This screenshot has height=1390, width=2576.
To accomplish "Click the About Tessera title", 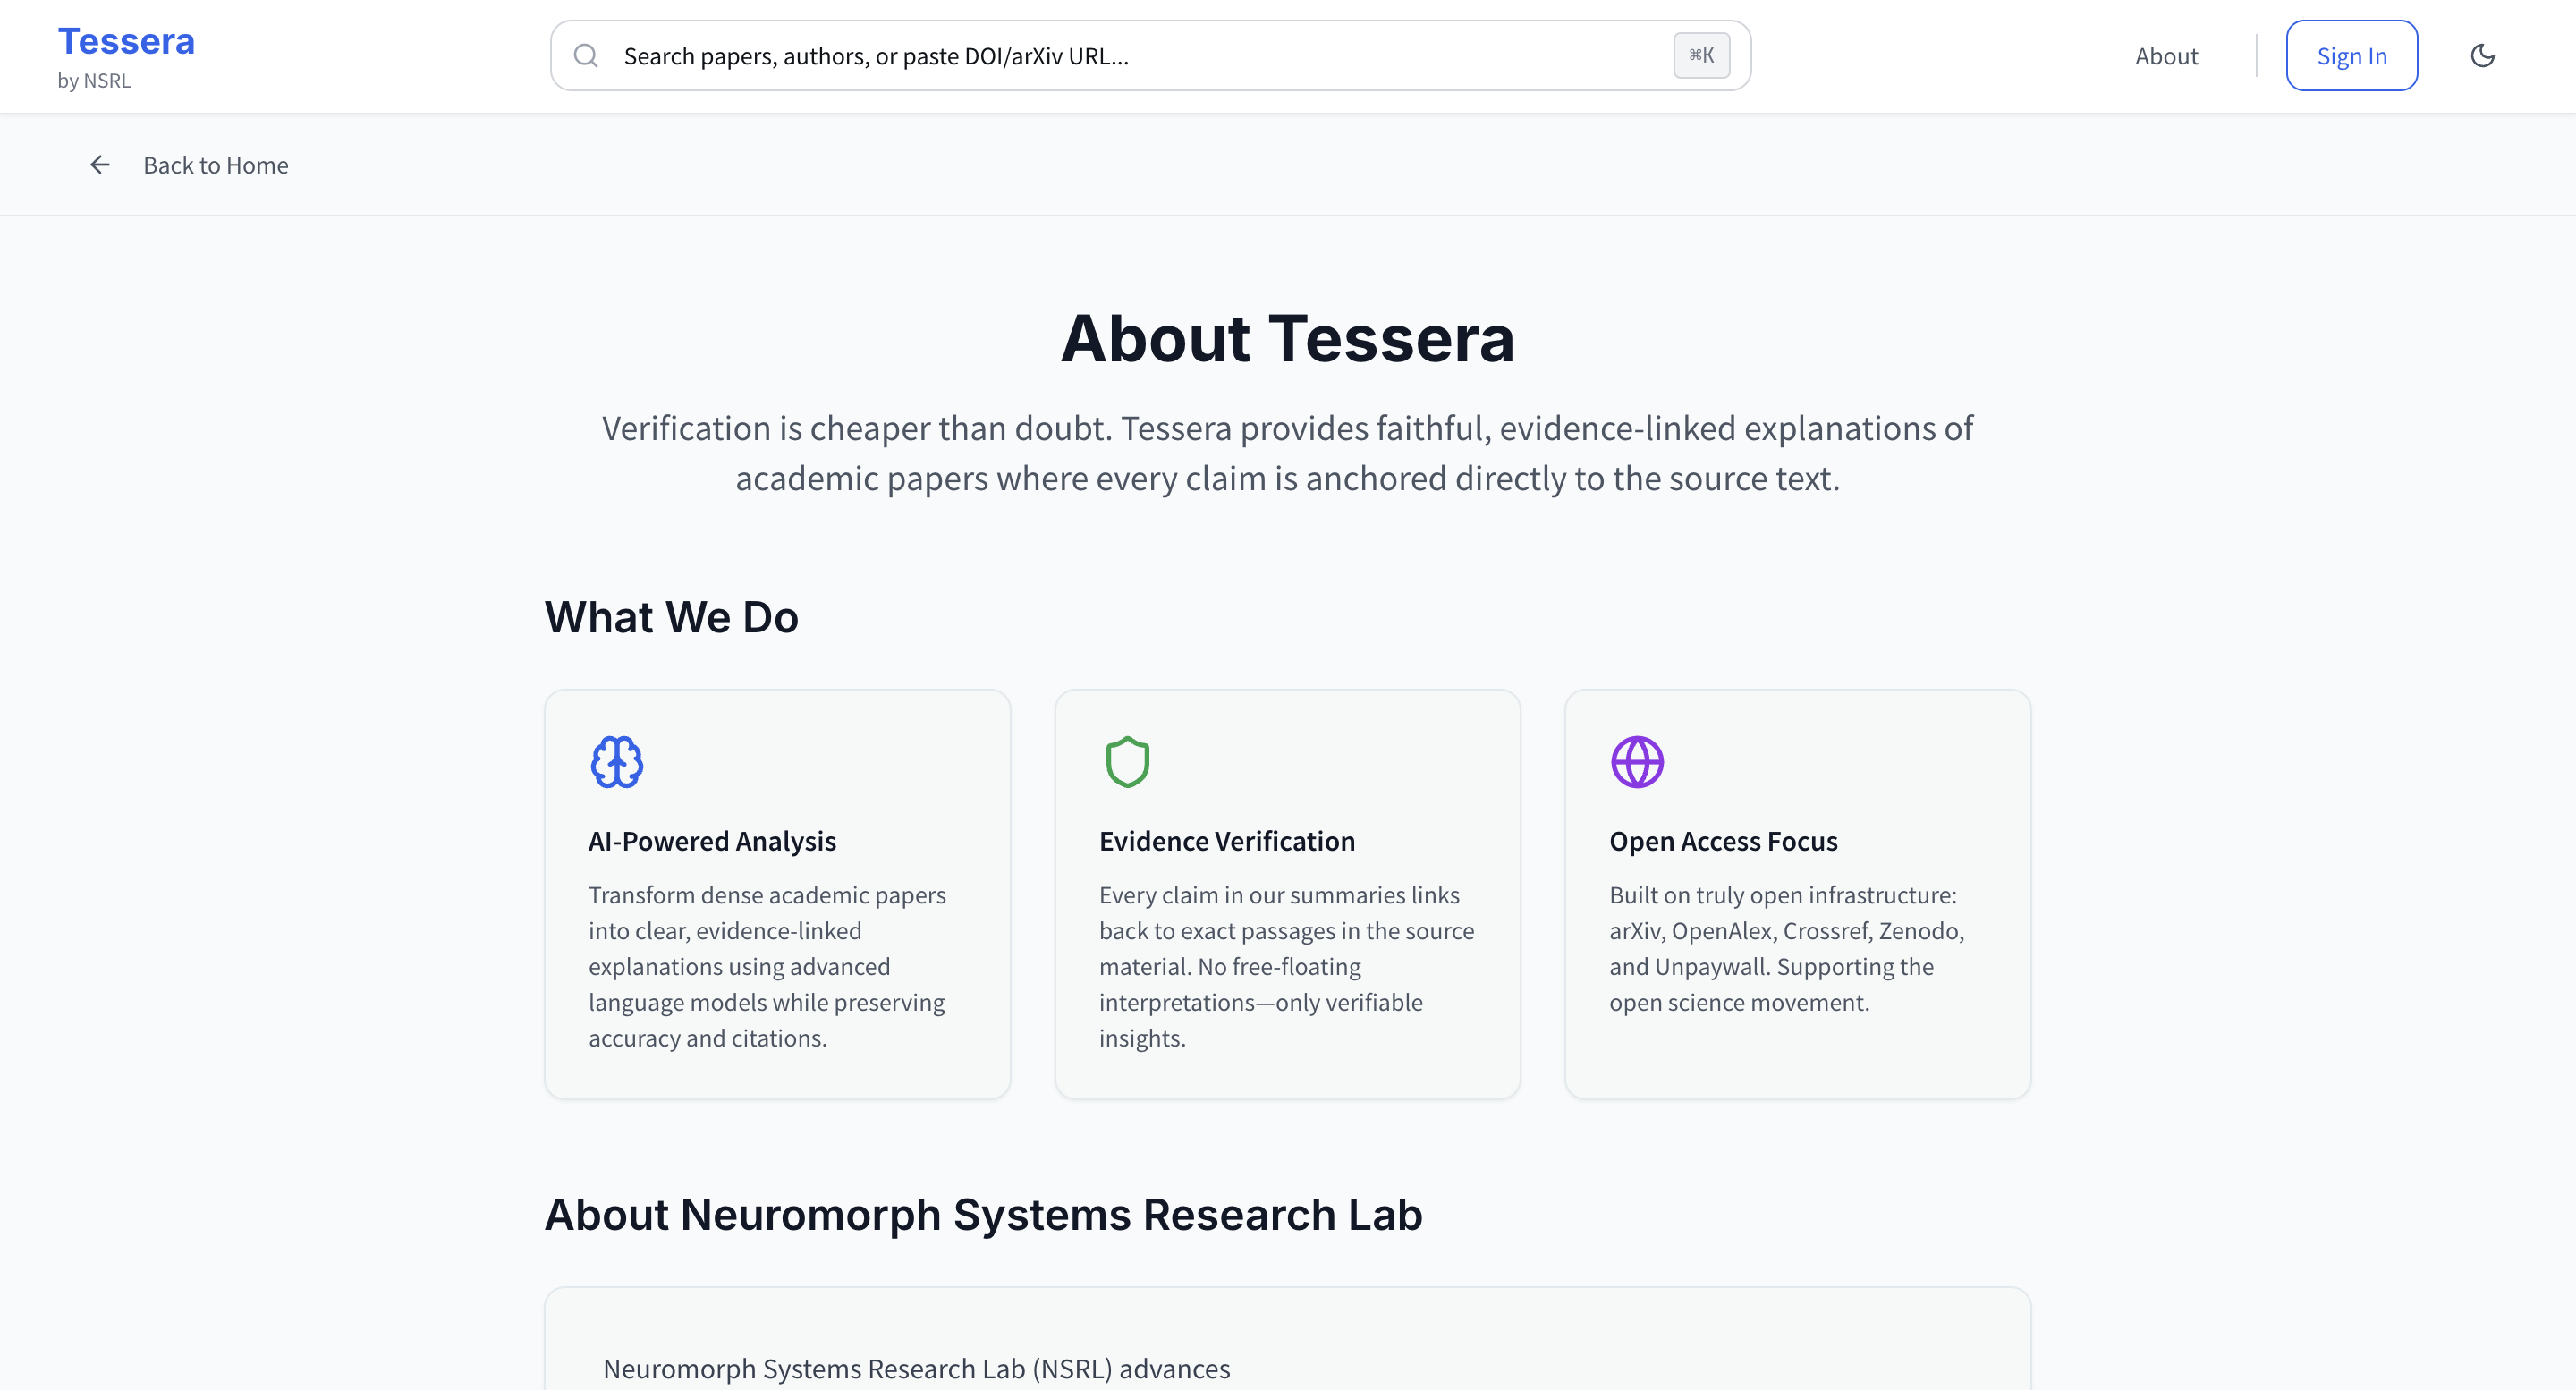I will tap(1288, 338).
